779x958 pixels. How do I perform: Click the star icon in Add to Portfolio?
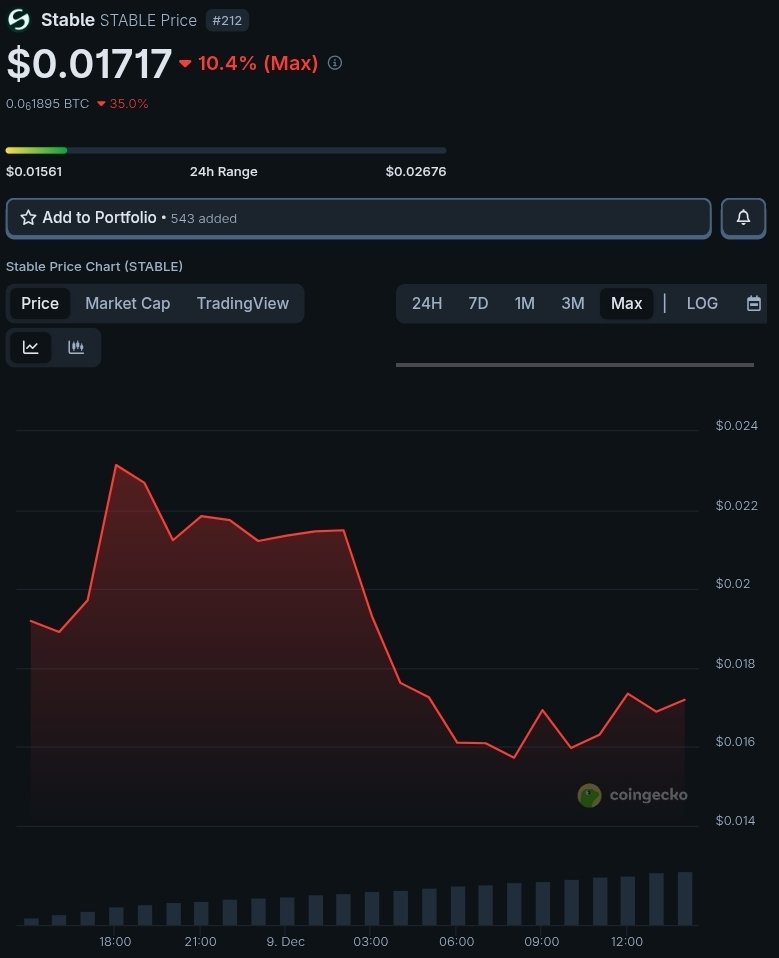(28, 218)
